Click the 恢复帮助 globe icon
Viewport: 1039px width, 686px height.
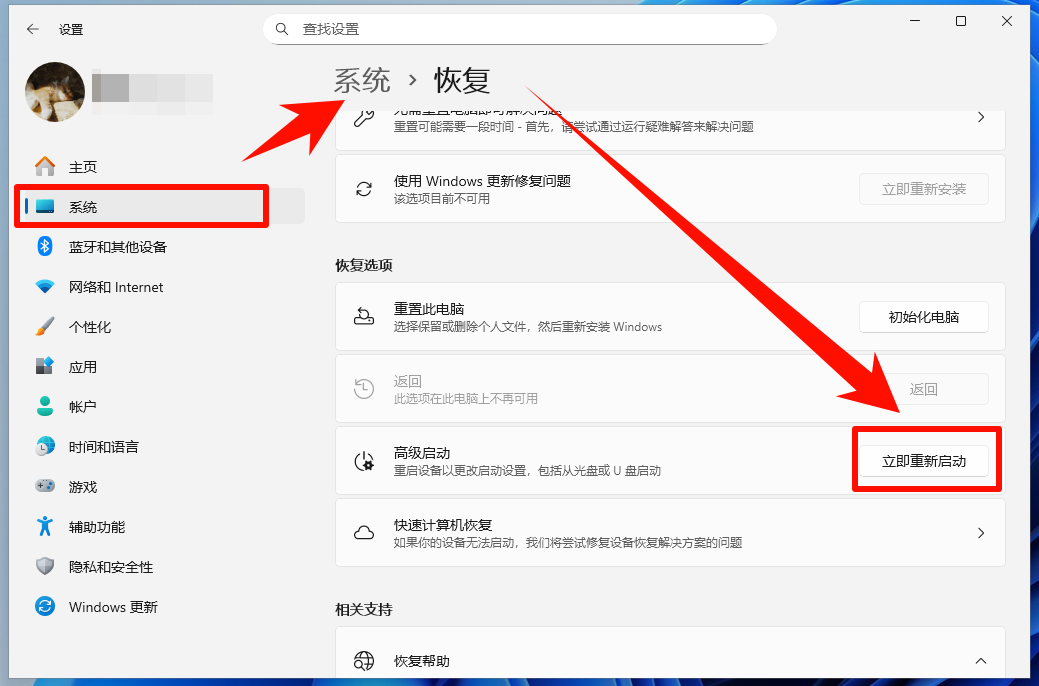click(x=364, y=660)
